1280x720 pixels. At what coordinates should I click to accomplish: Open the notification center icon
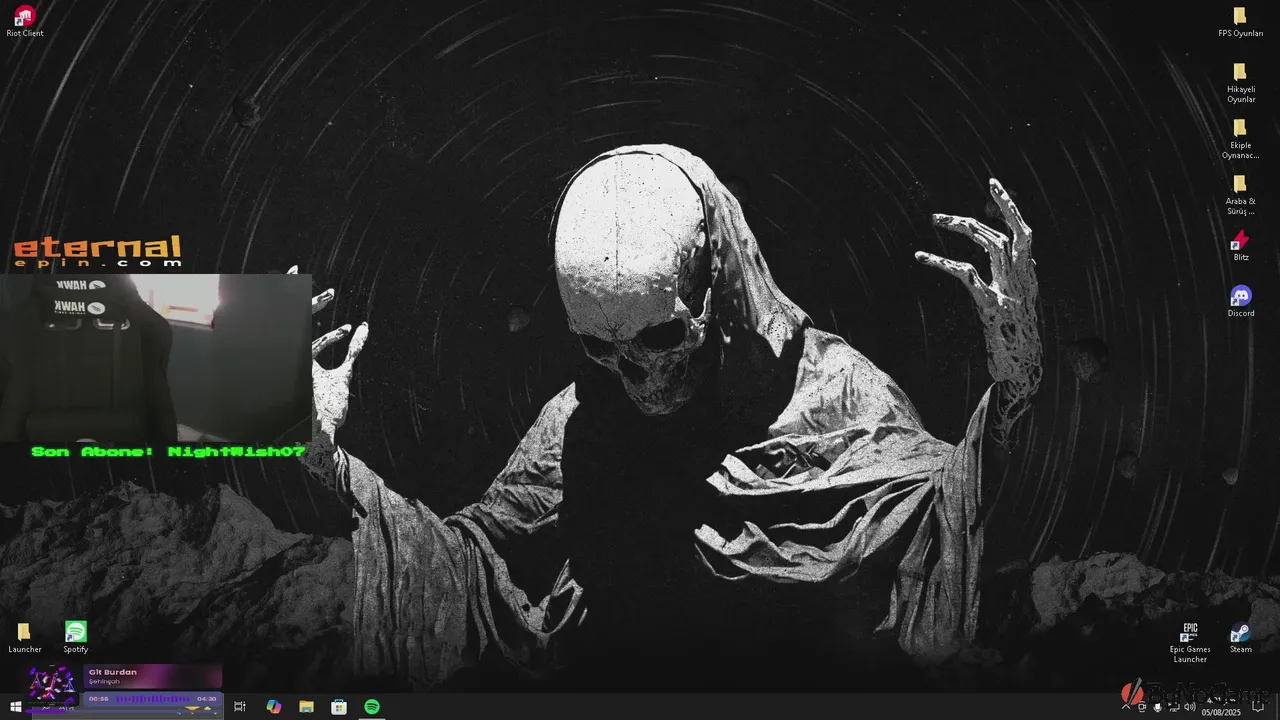[1258, 707]
